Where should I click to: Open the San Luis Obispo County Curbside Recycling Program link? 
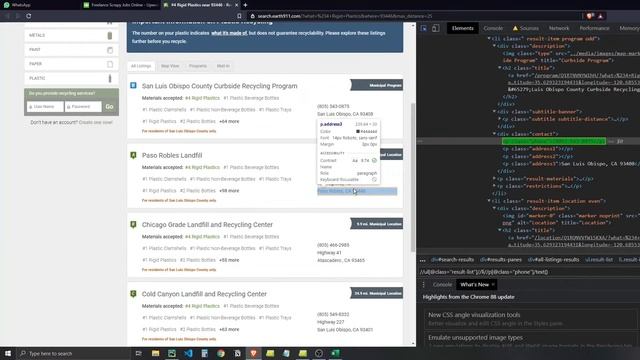220,86
